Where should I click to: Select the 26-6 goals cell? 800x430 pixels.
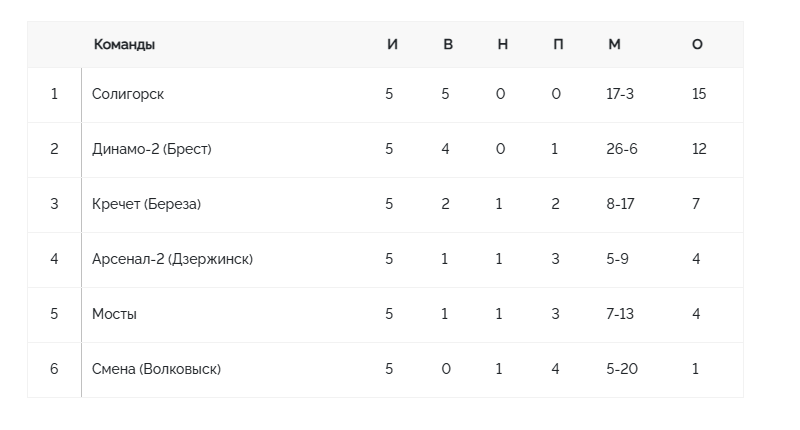coord(622,149)
